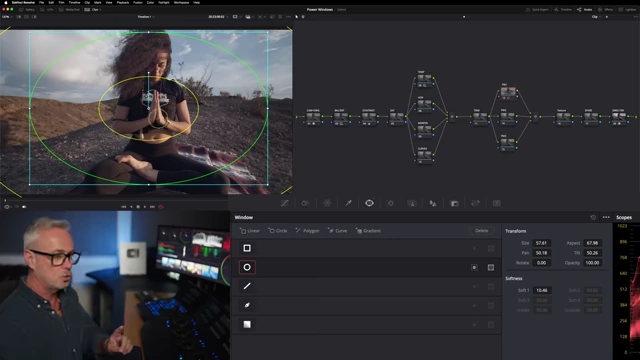
Task: Open the Tracker palette
Action: coord(391,203)
